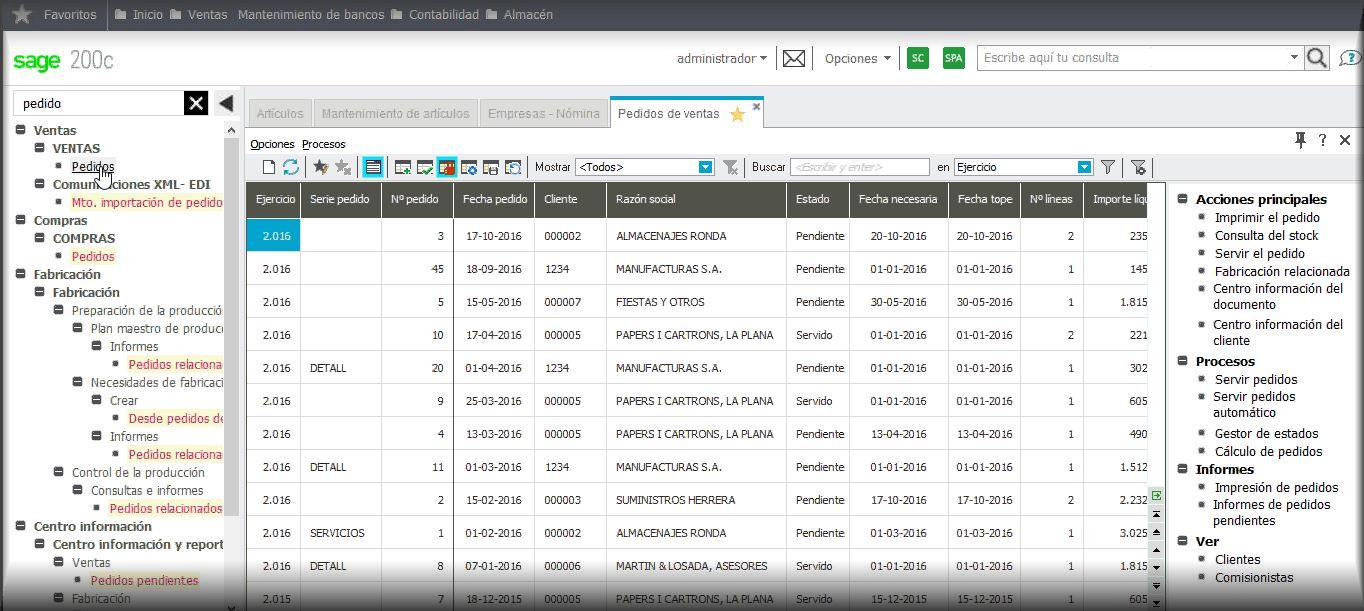Collapse the side menu with the arrow
This screenshot has width=1364, height=611.
tap(226, 103)
